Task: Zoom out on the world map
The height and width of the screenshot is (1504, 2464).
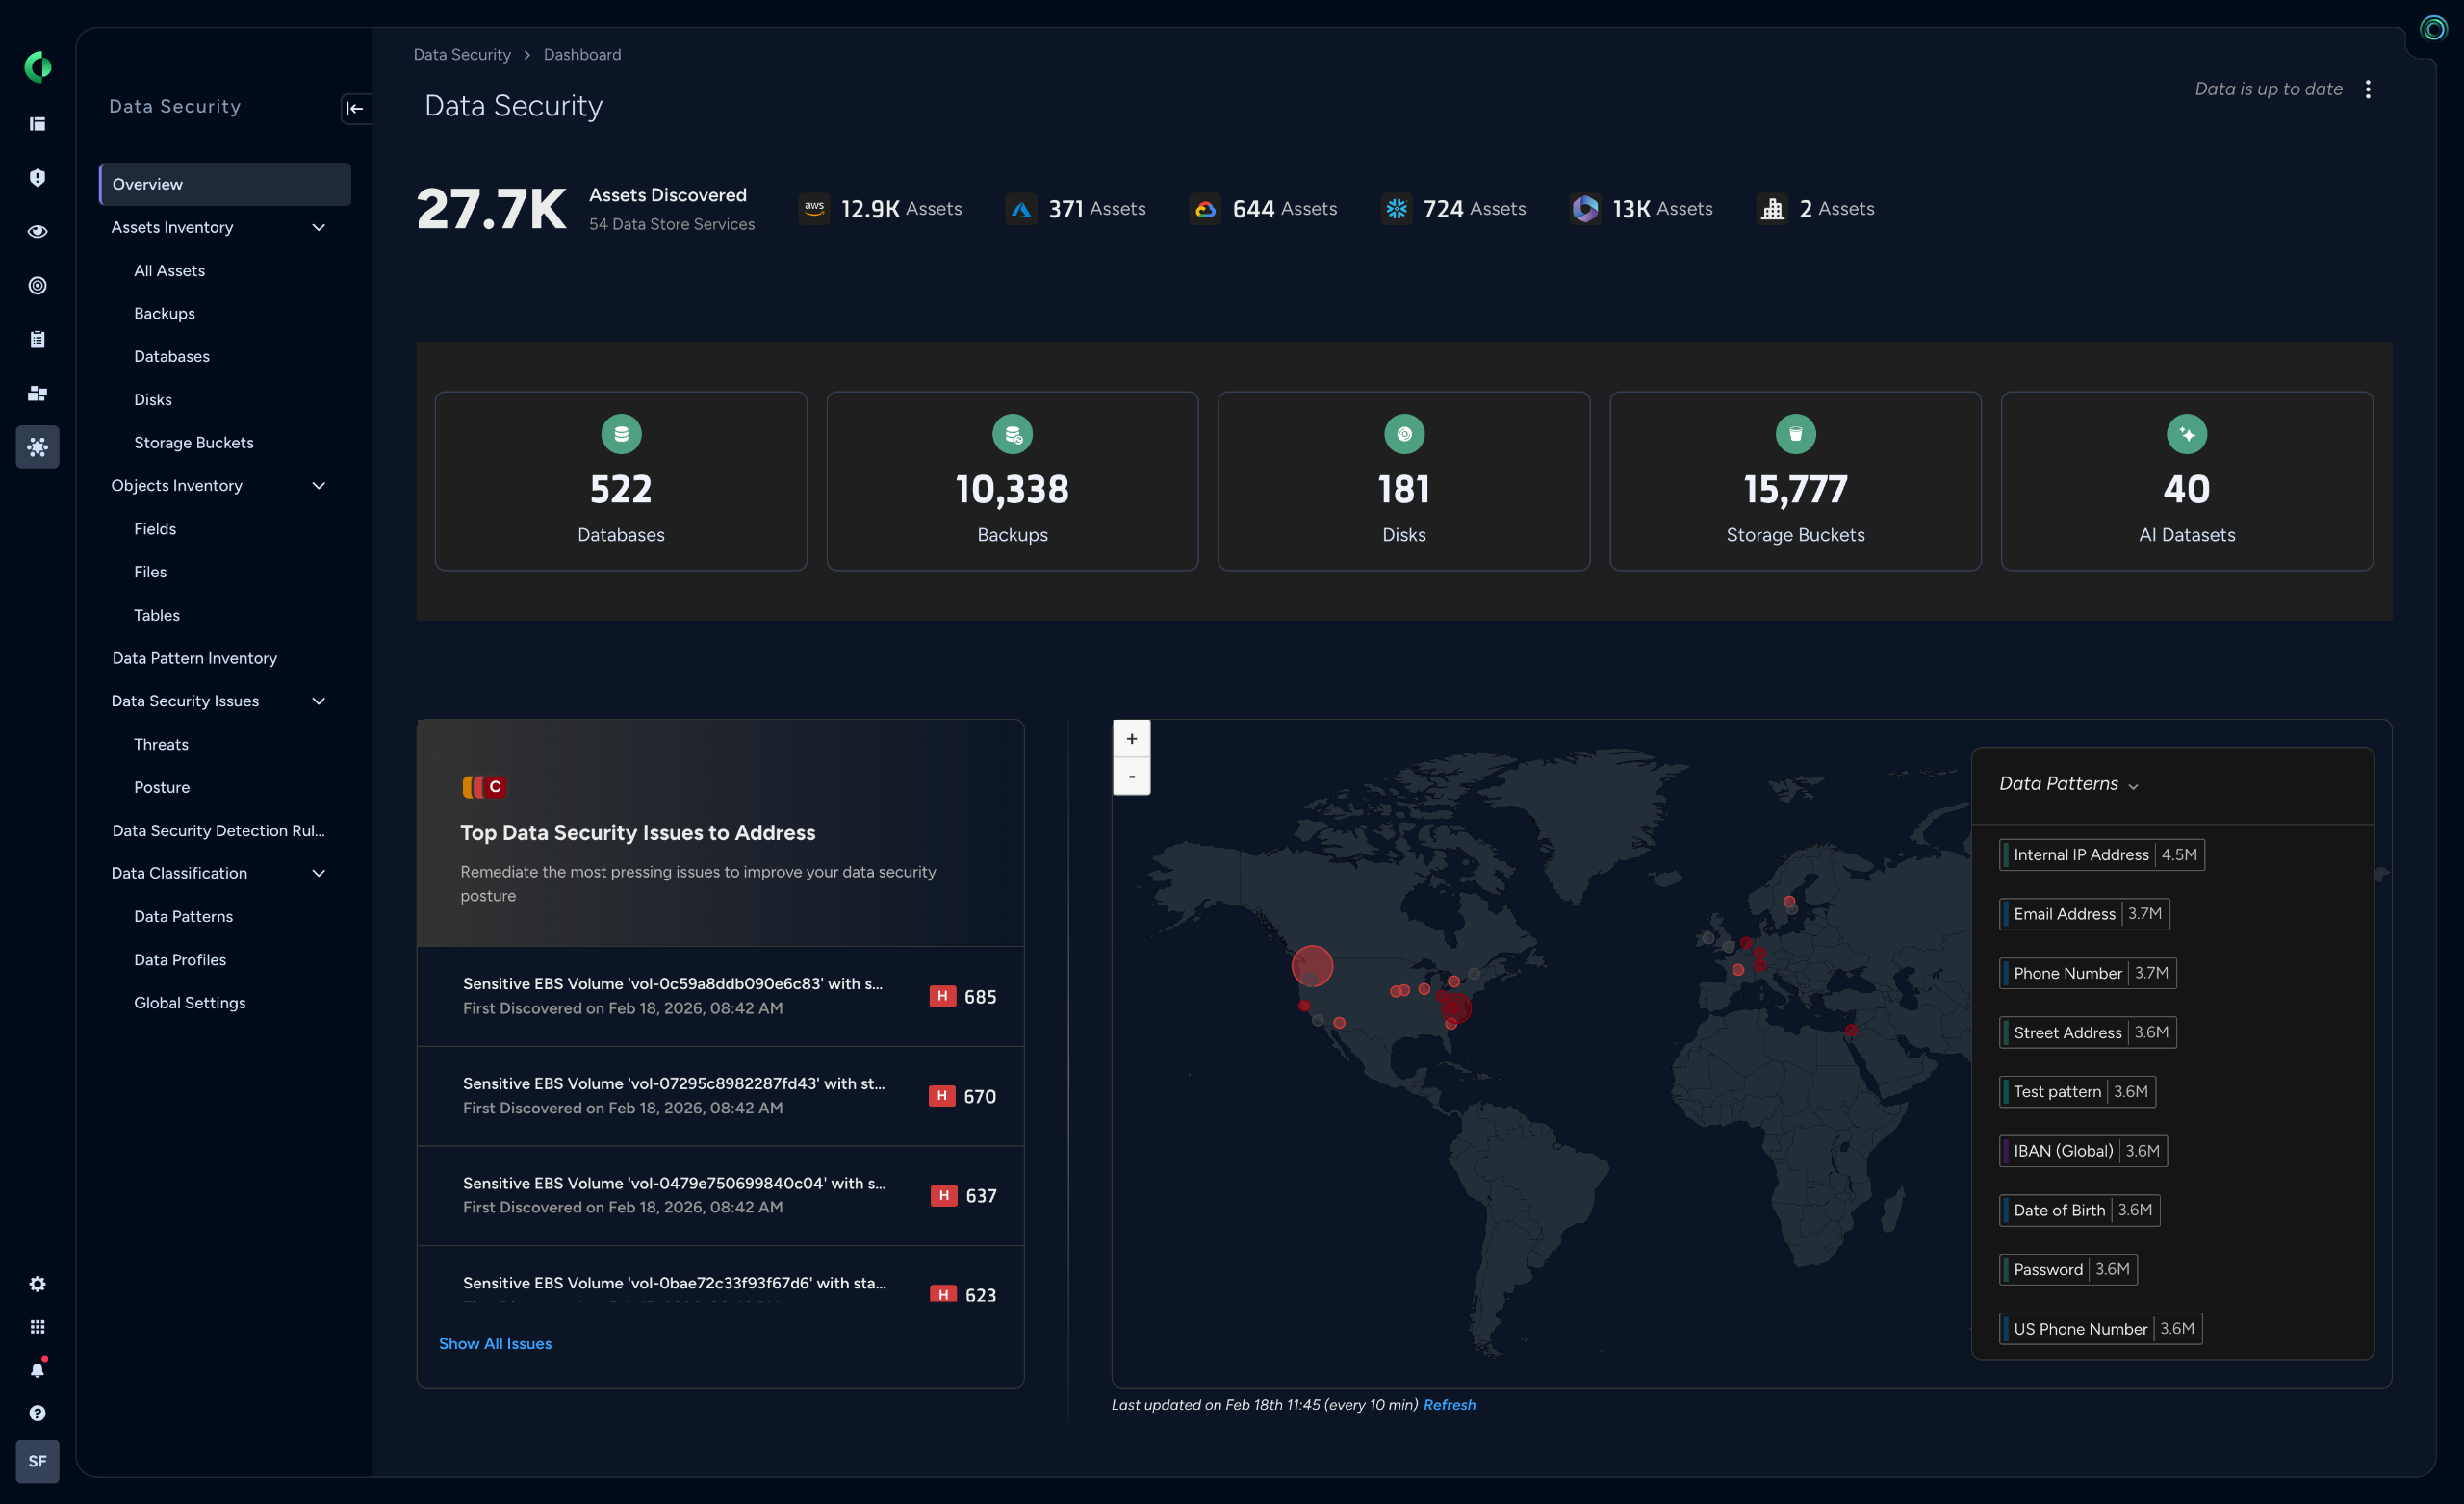Action: point(1131,776)
